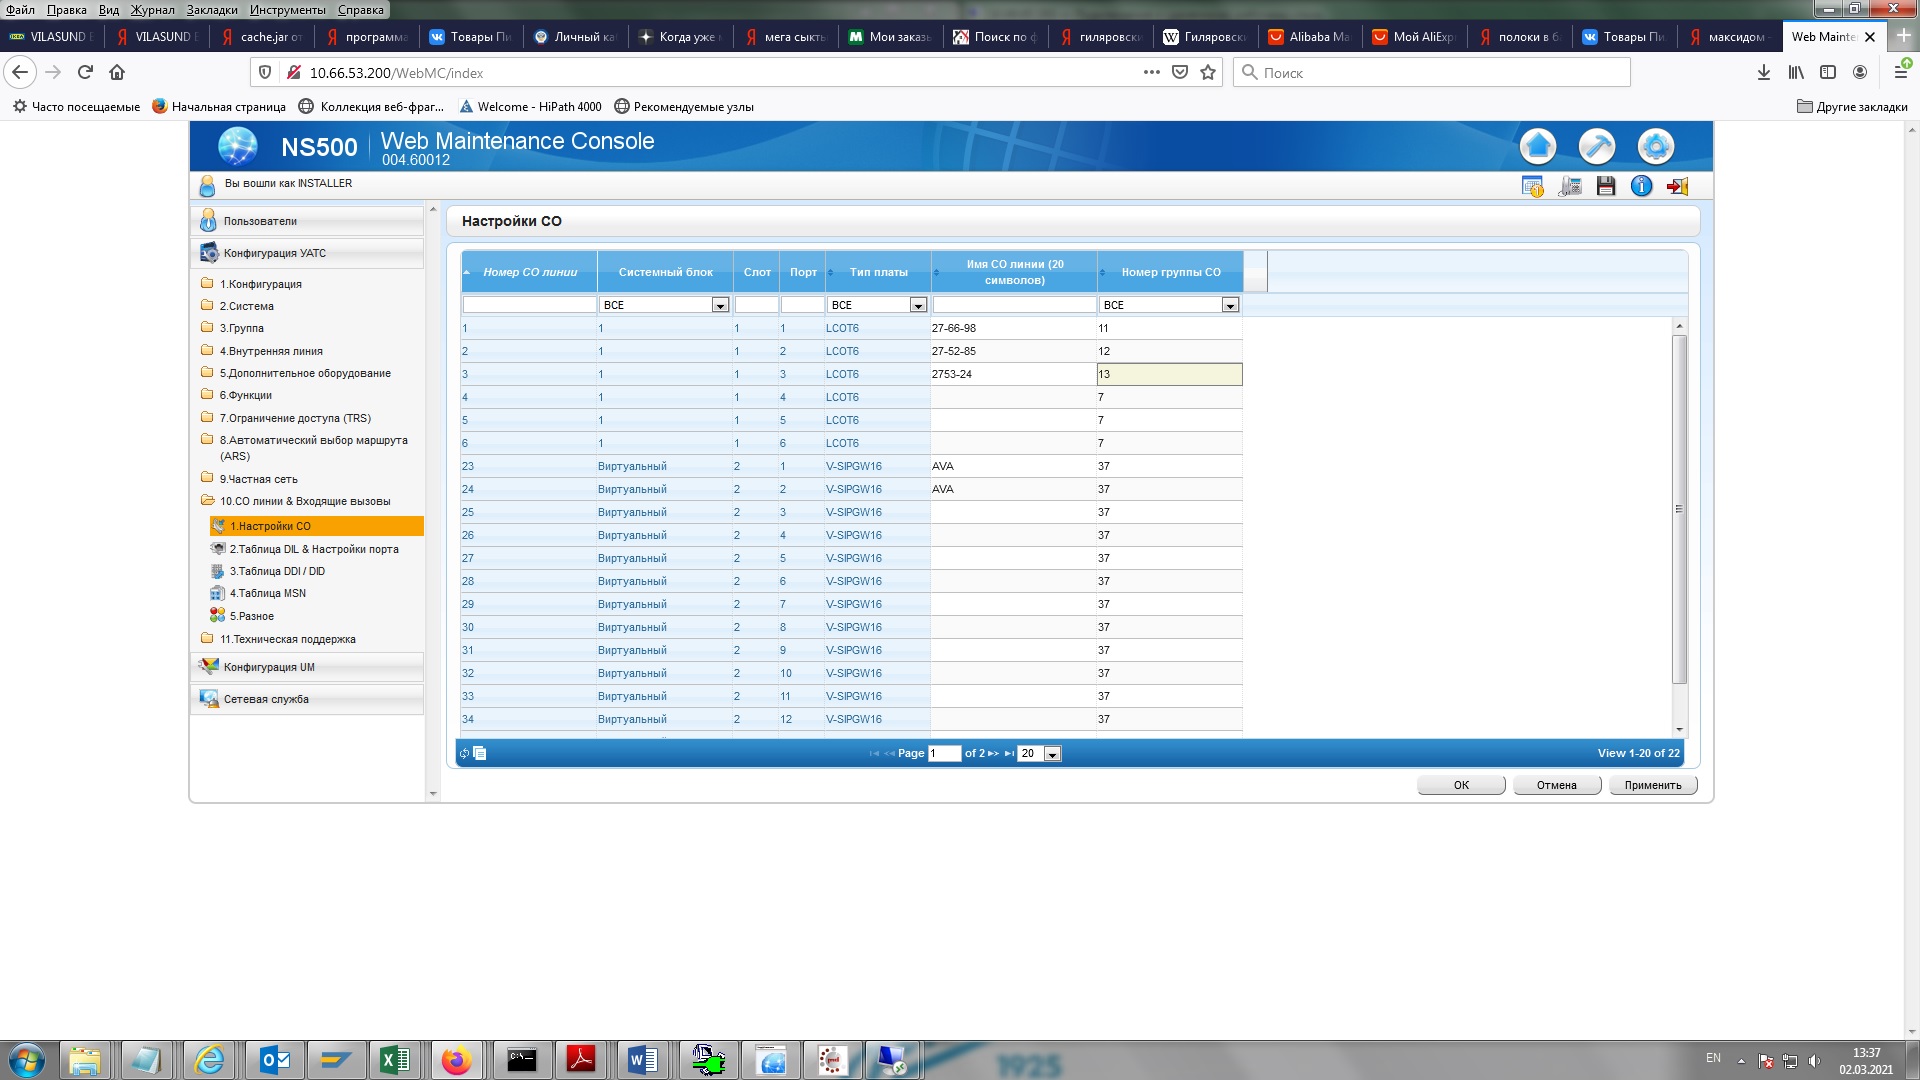Sort by Номер СО линии column header

pyautogui.click(x=530, y=272)
